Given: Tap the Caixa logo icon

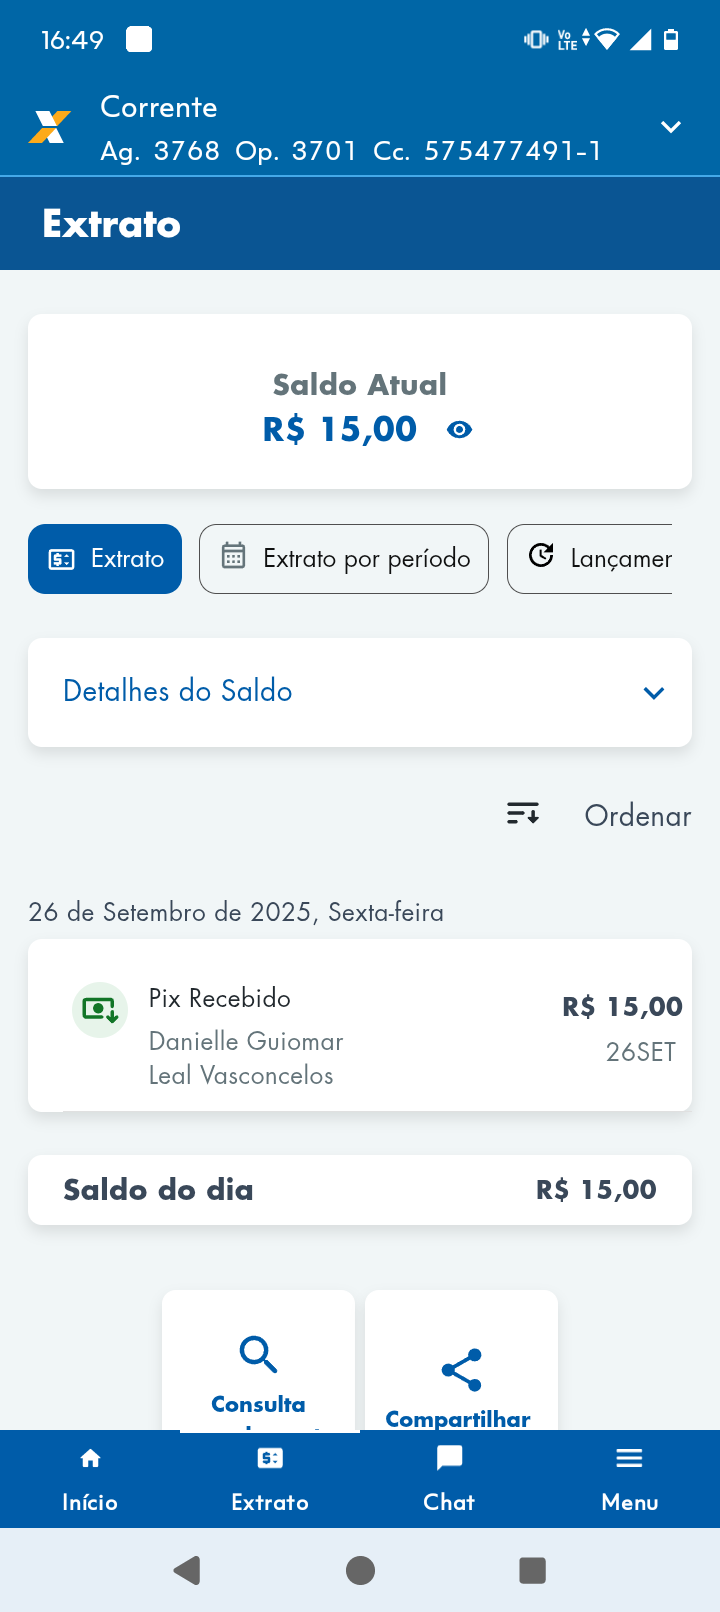Looking at the screenshot, I should click(49, 127).
